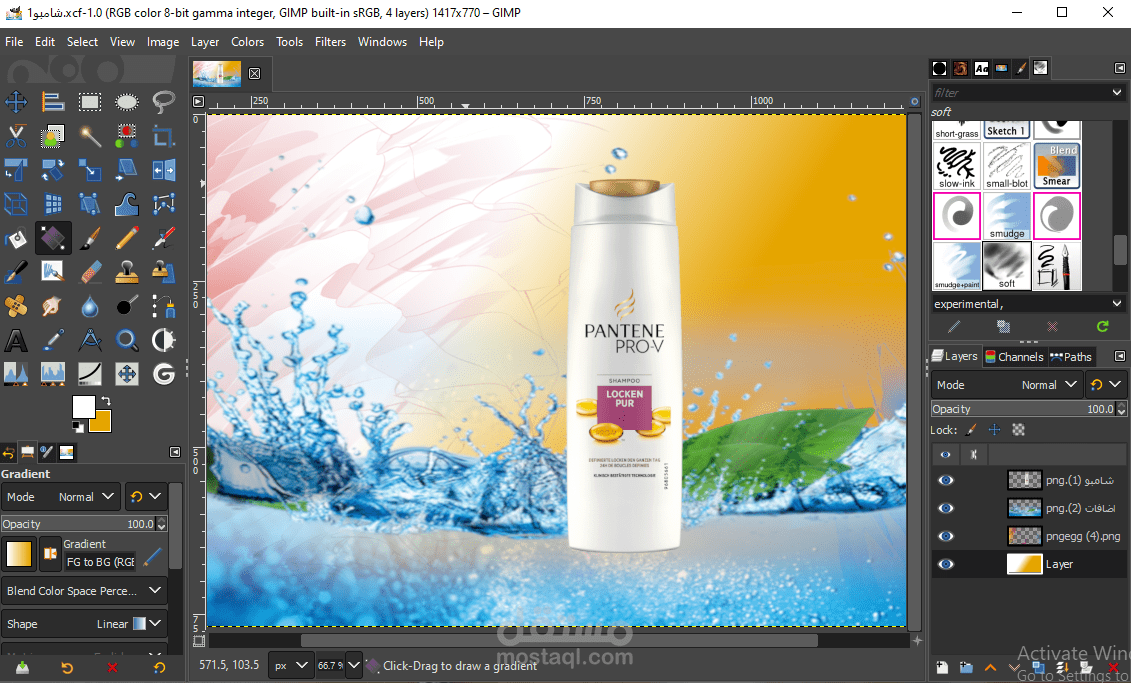Open layer blend-mode group switch dropdown

point(1106,385)
